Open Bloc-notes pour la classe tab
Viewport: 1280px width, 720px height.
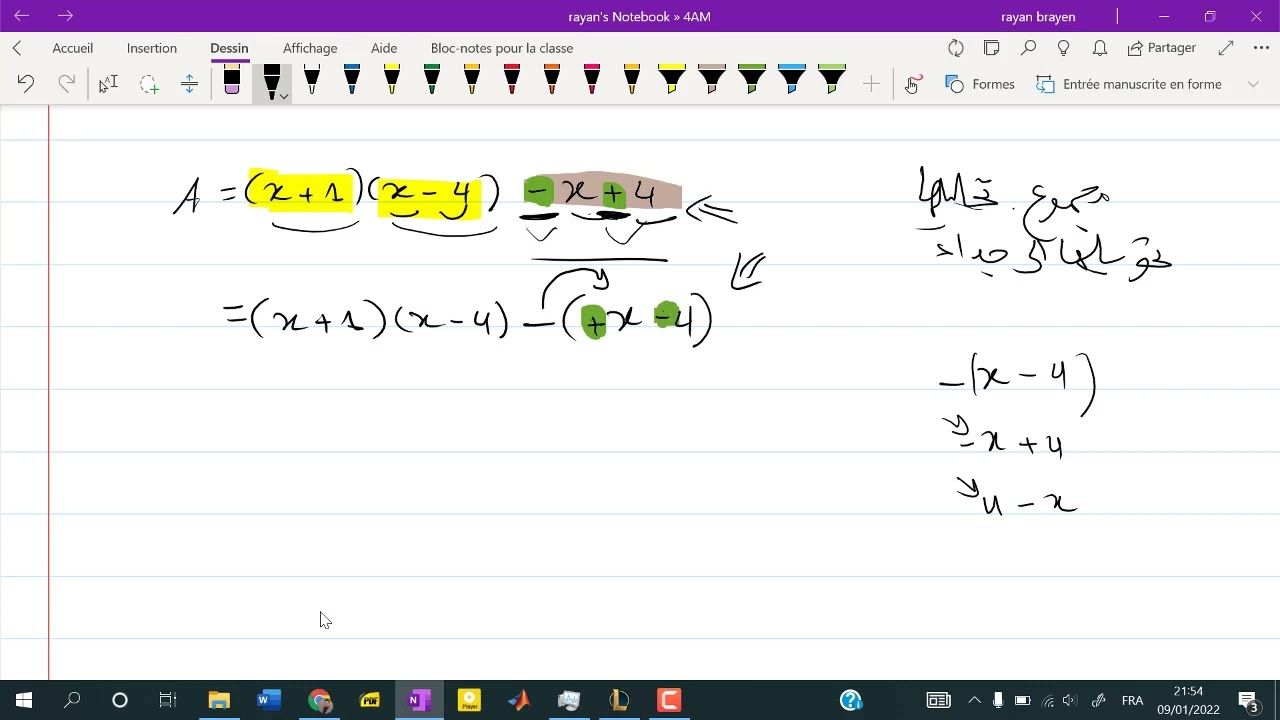502,48
